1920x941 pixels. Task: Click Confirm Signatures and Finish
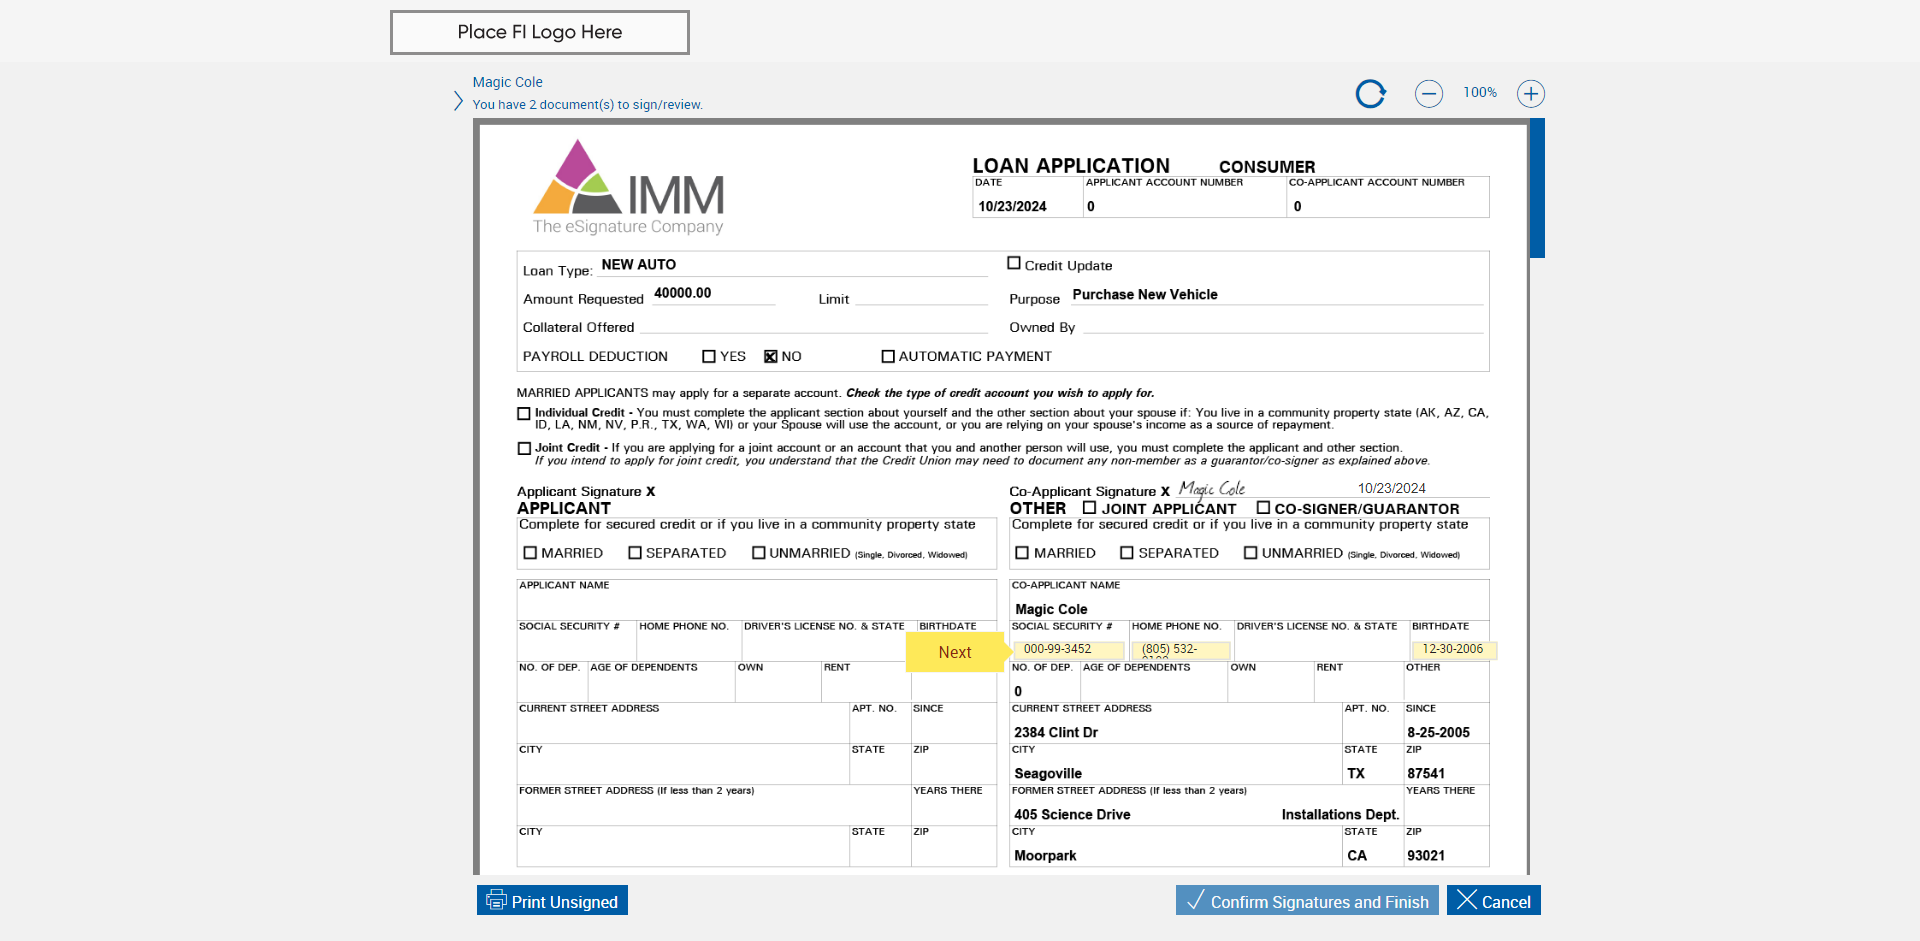(1307, 900)
